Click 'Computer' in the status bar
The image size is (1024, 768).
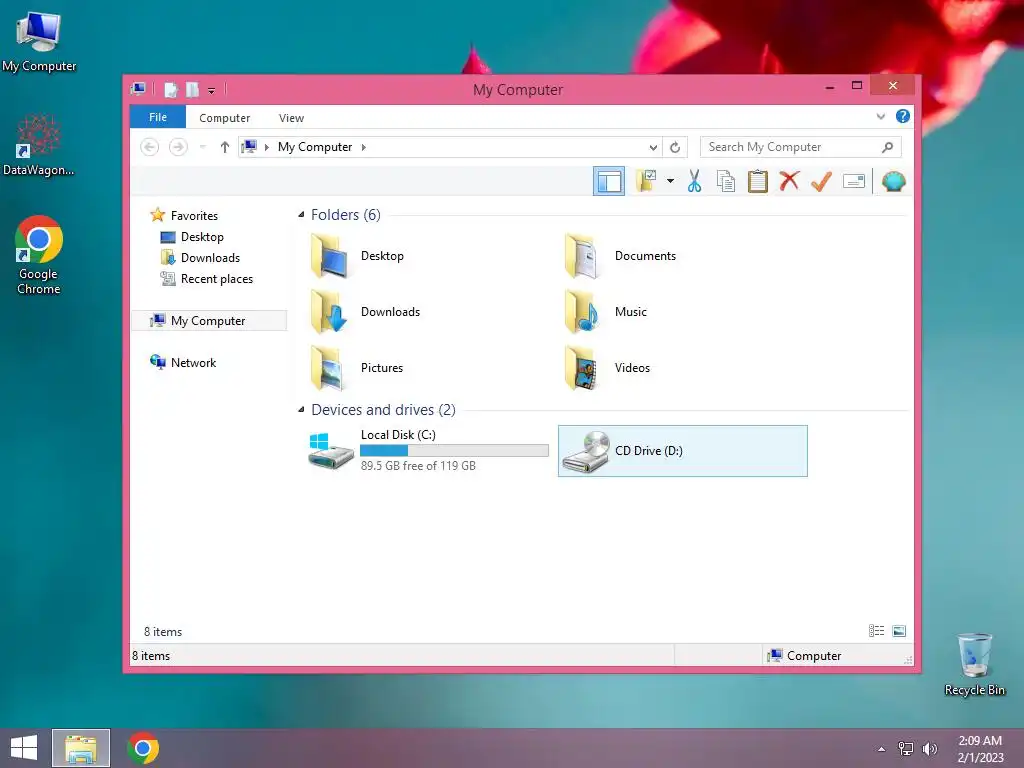(814, 656)
